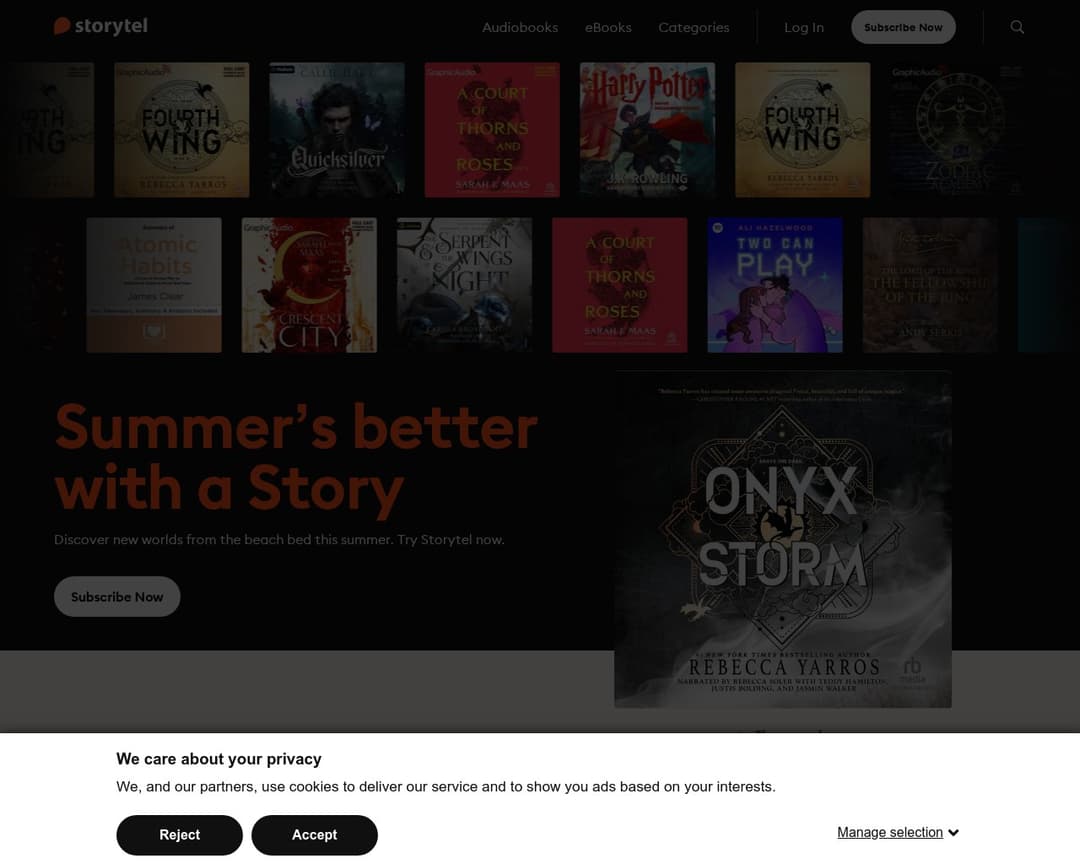
Task: Open the Atomic Habits cover
Action: (154, 285)
